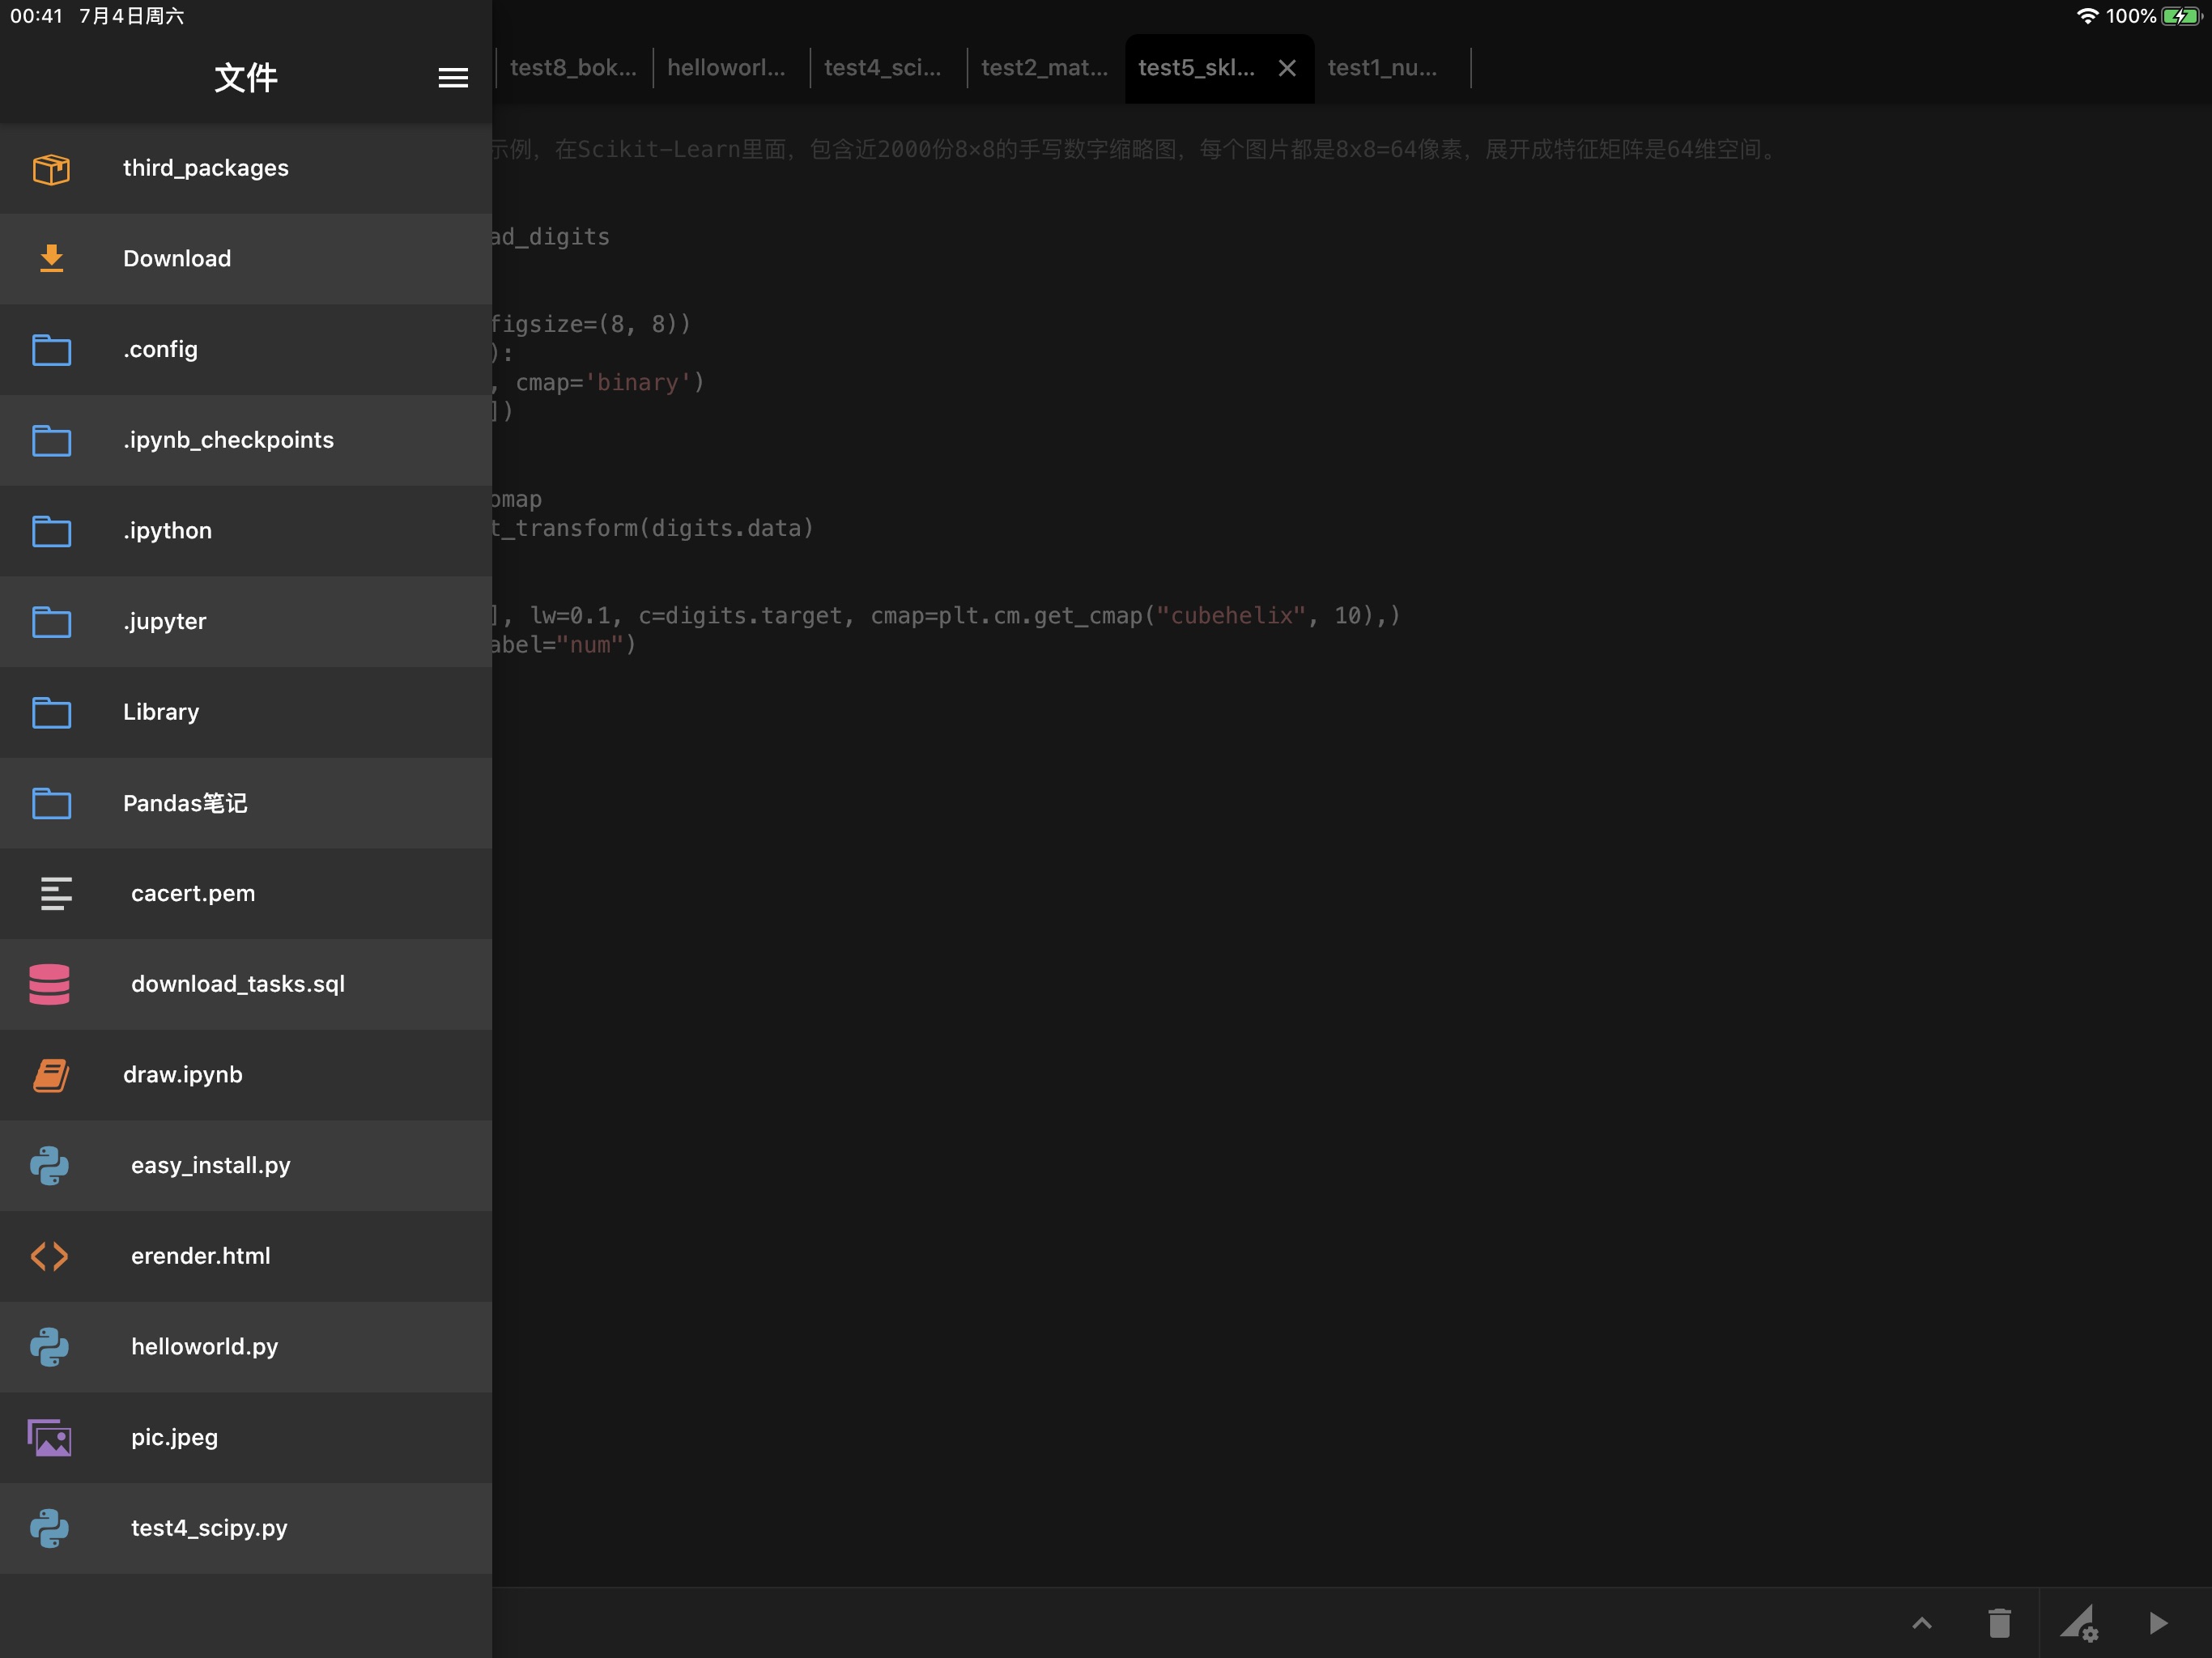Click the HTML file icon for erender.html
Screen dimensions: 2212x1658
pyautogui.click(x=49, y=1256)
